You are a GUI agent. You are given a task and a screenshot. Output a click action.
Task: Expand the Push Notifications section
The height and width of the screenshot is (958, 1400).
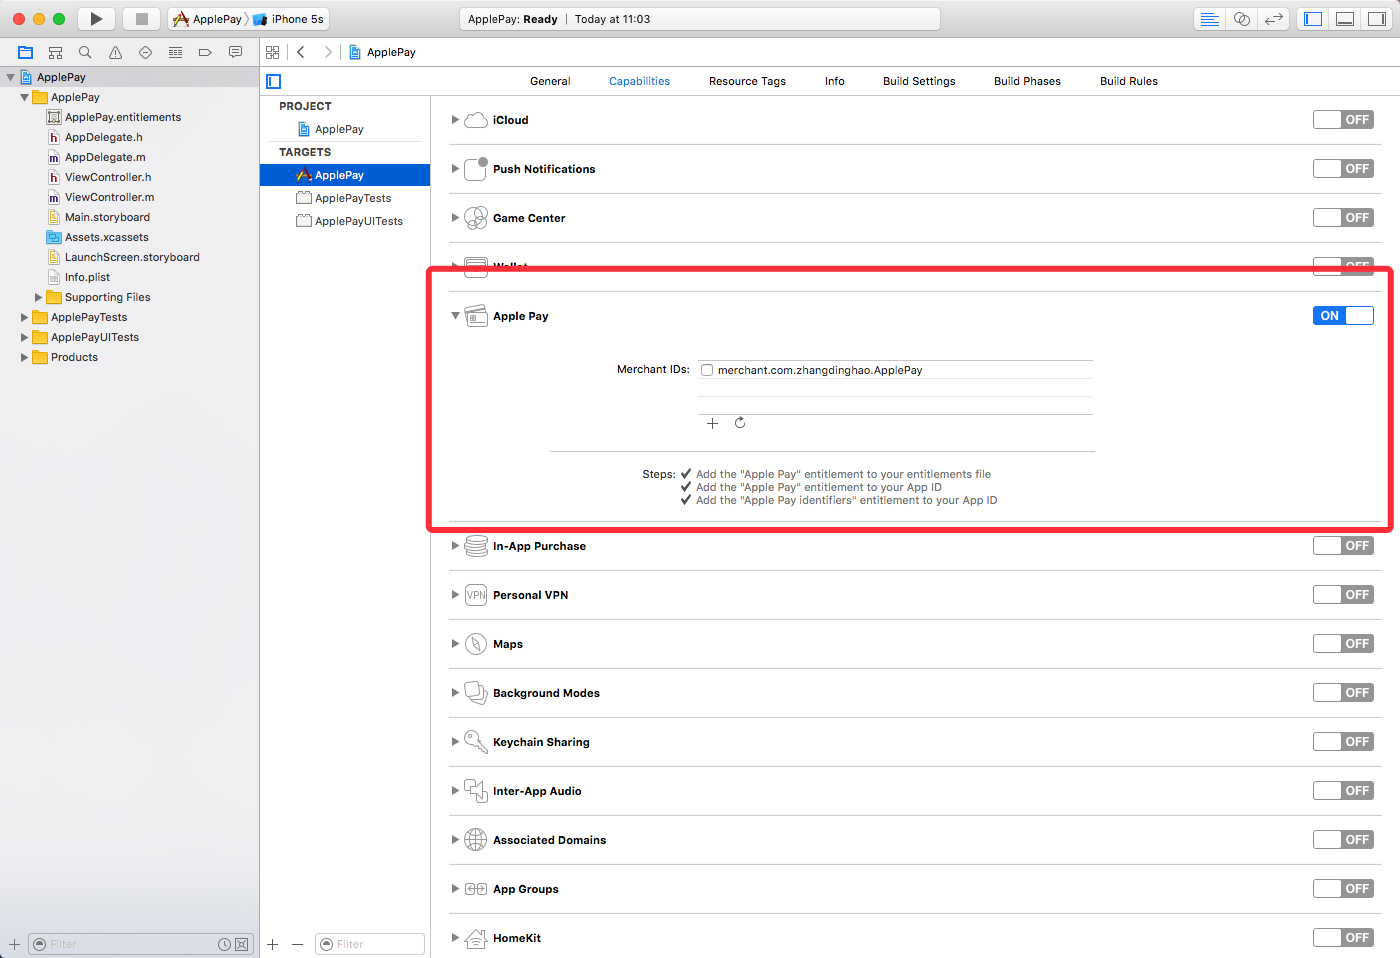455,169
